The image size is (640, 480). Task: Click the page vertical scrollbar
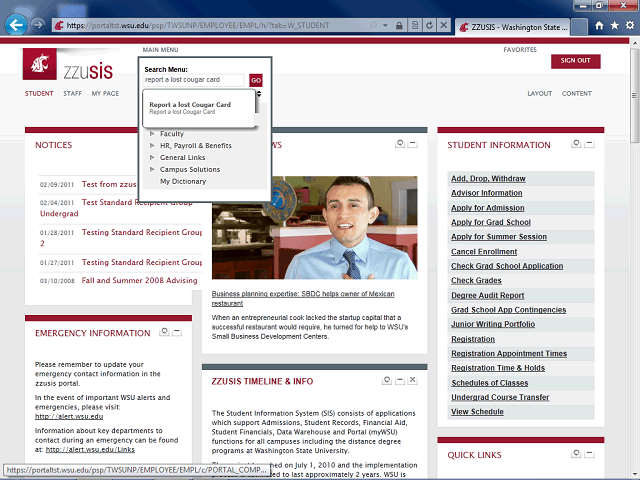pos(634,257)
